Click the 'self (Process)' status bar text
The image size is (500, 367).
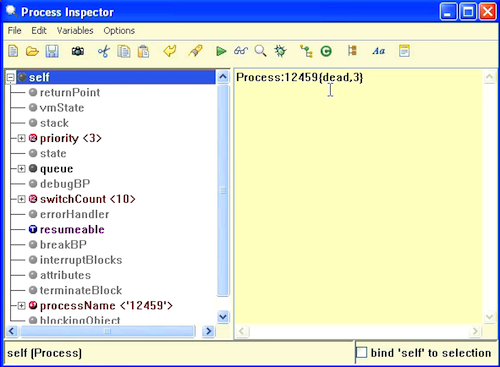coord(44,353)
